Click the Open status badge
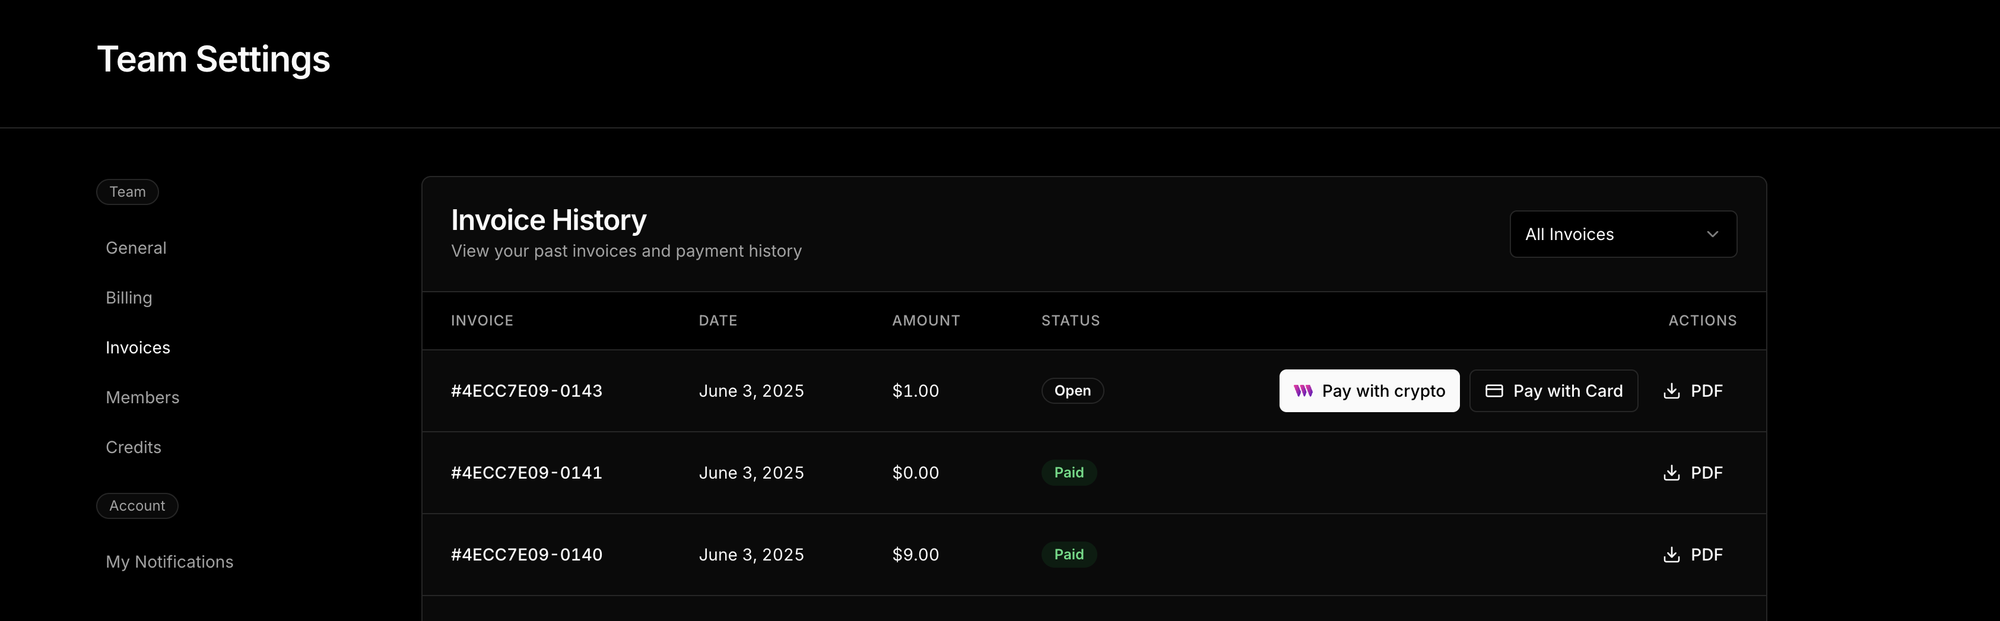This screenshot has width=2000, height=621. coord(1072,391)
